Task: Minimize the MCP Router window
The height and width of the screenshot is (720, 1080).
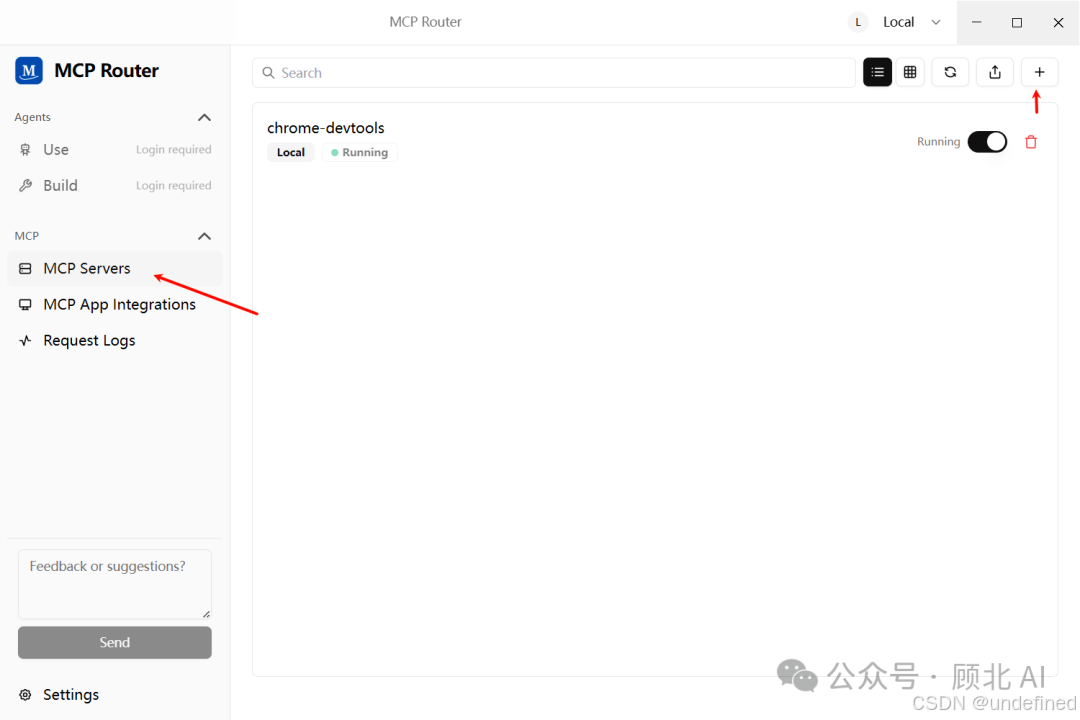Action: pos(977,22)
